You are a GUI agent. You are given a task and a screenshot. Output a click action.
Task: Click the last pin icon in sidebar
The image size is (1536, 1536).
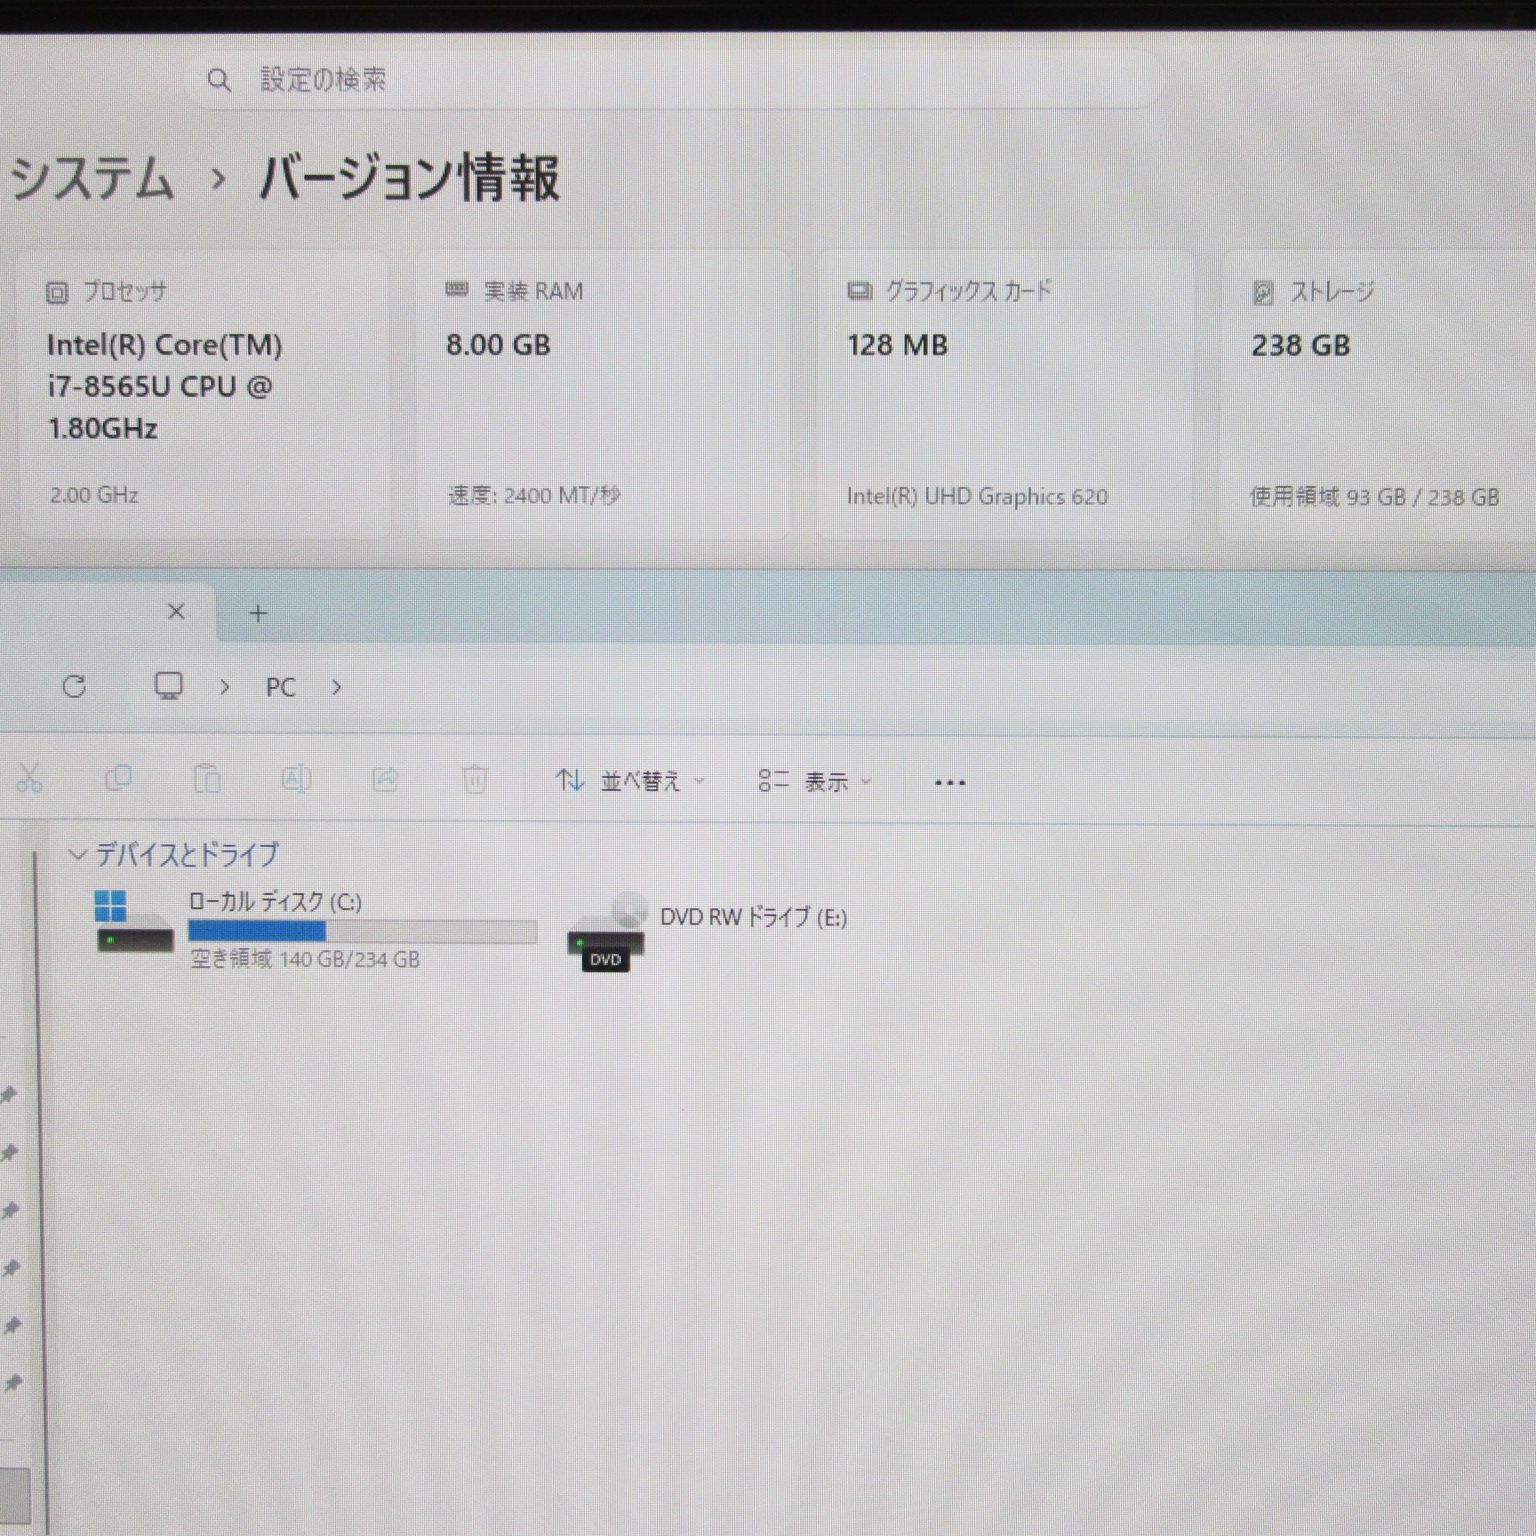[12, 1384]
